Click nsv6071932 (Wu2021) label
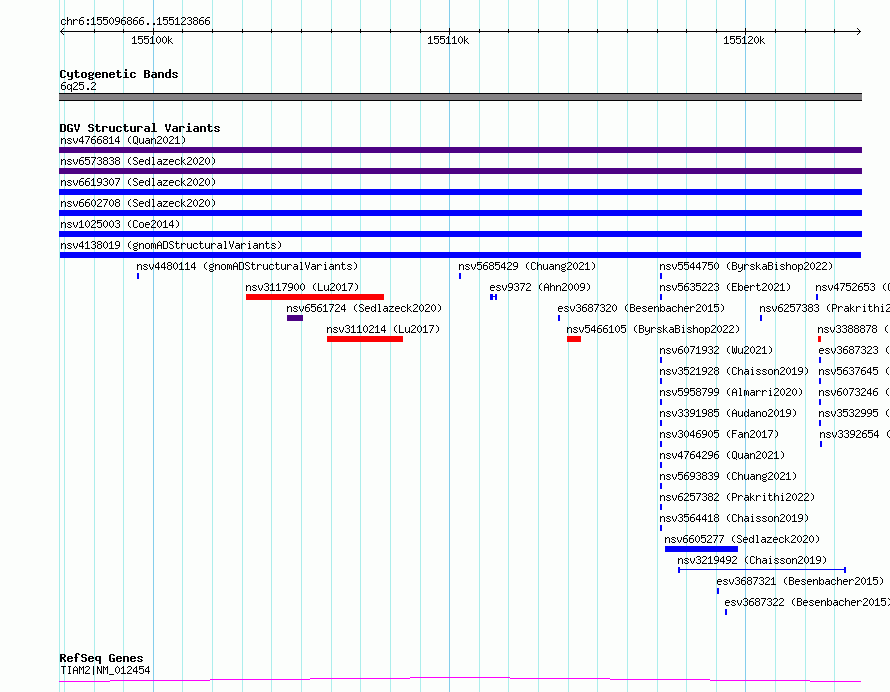 tap(716, 350)
